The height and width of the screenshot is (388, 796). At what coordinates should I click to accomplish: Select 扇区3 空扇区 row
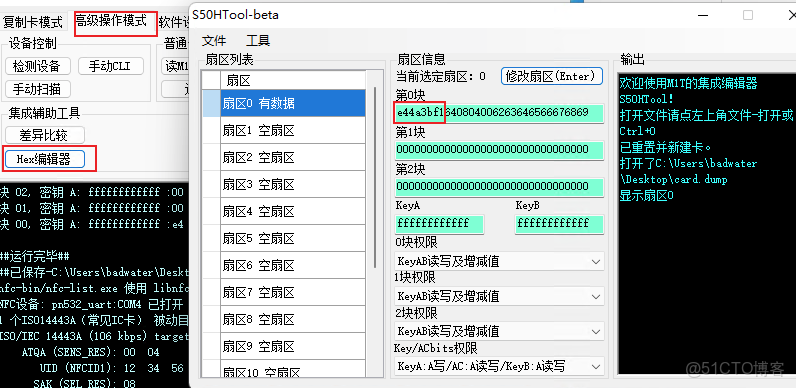[x=293, y=184]
